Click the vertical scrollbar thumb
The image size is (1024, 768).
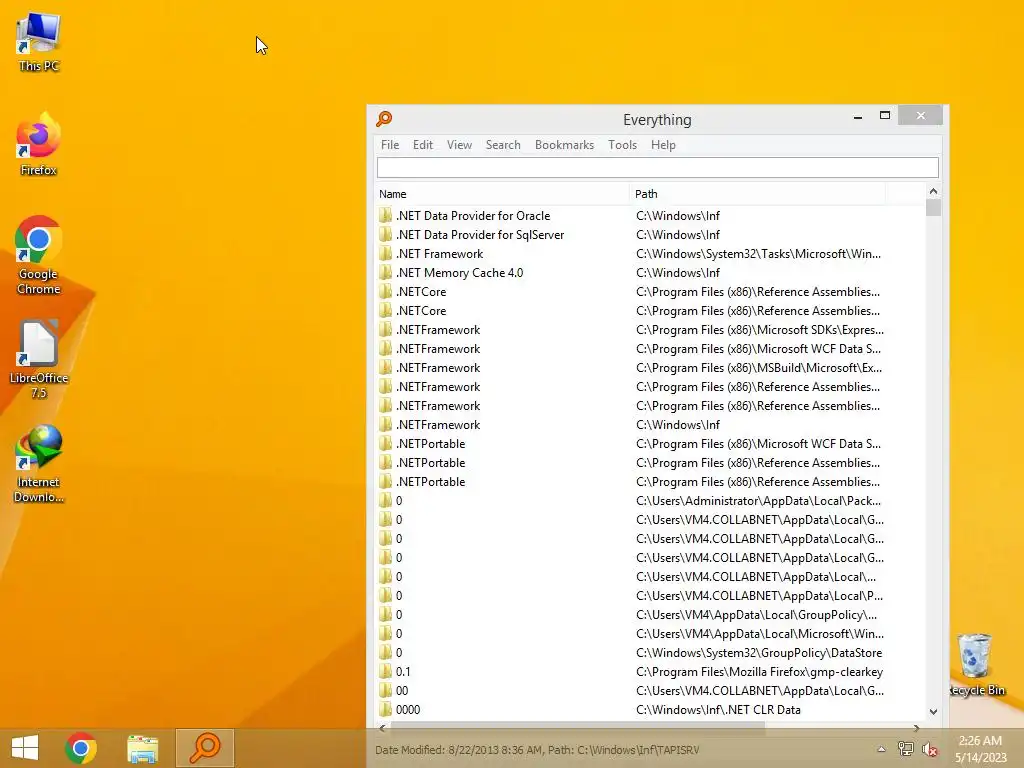tap(933, 208)
